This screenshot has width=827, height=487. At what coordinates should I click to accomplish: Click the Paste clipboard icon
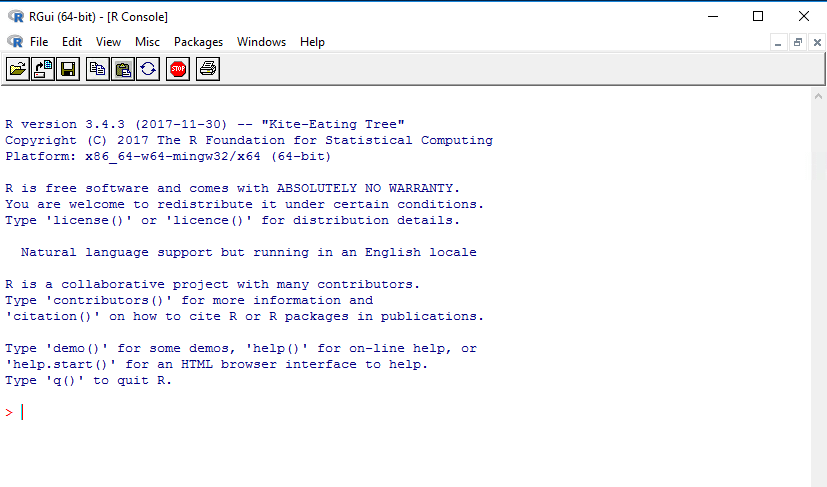[122, 69]
